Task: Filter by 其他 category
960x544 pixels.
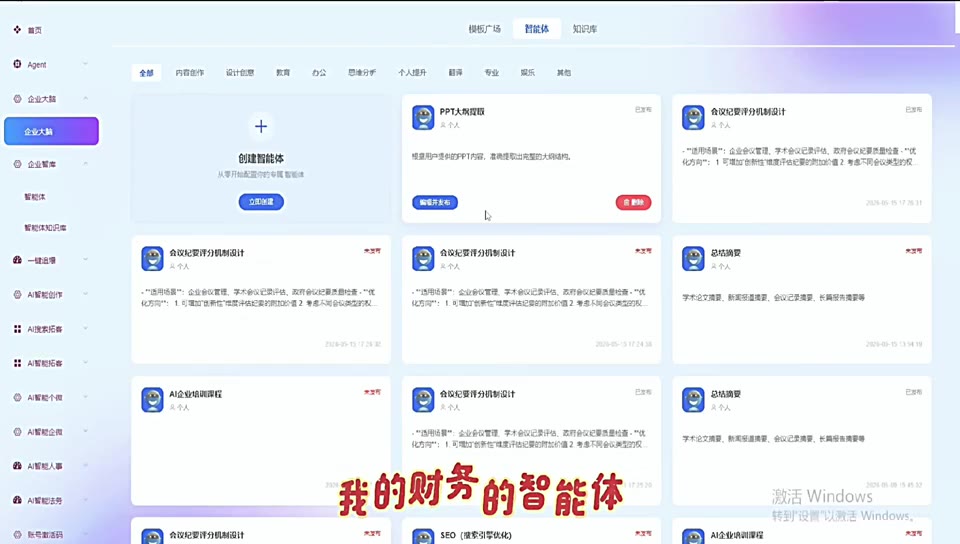Action: [564, 72]
